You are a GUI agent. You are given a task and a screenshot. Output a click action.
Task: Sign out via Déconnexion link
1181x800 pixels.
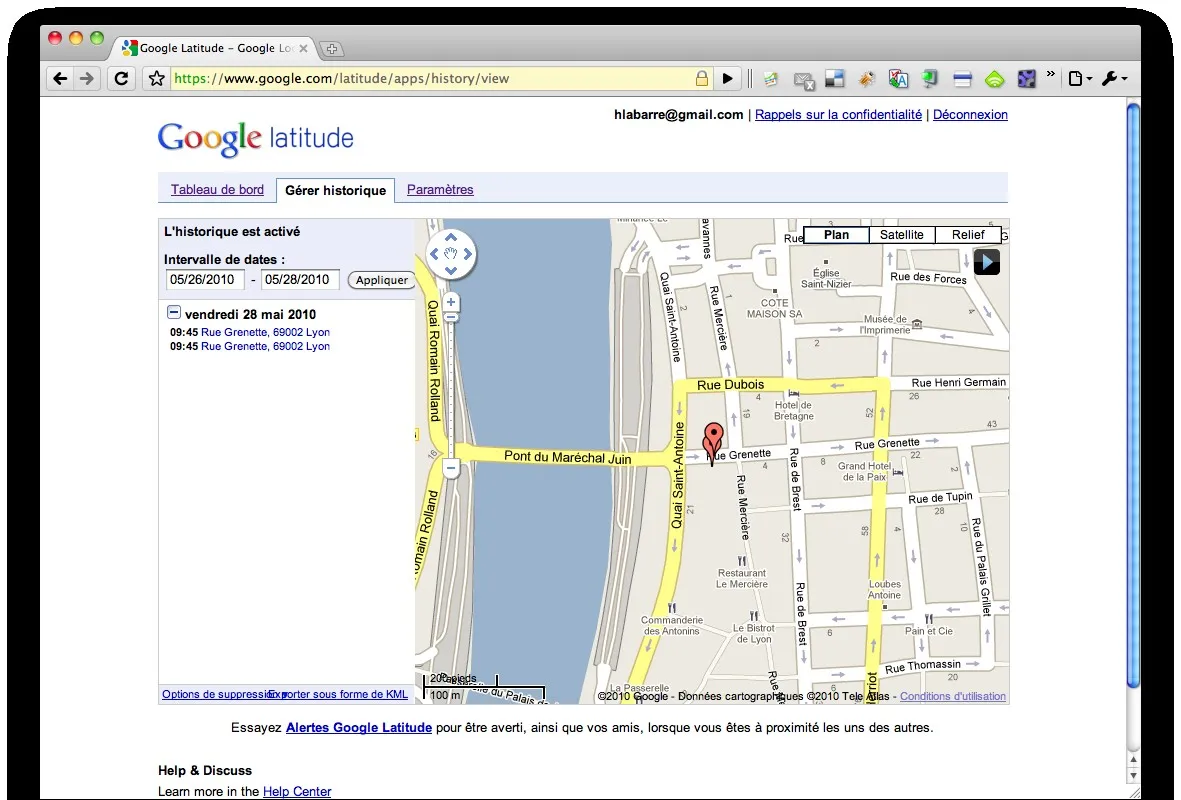tap(970, 115)
